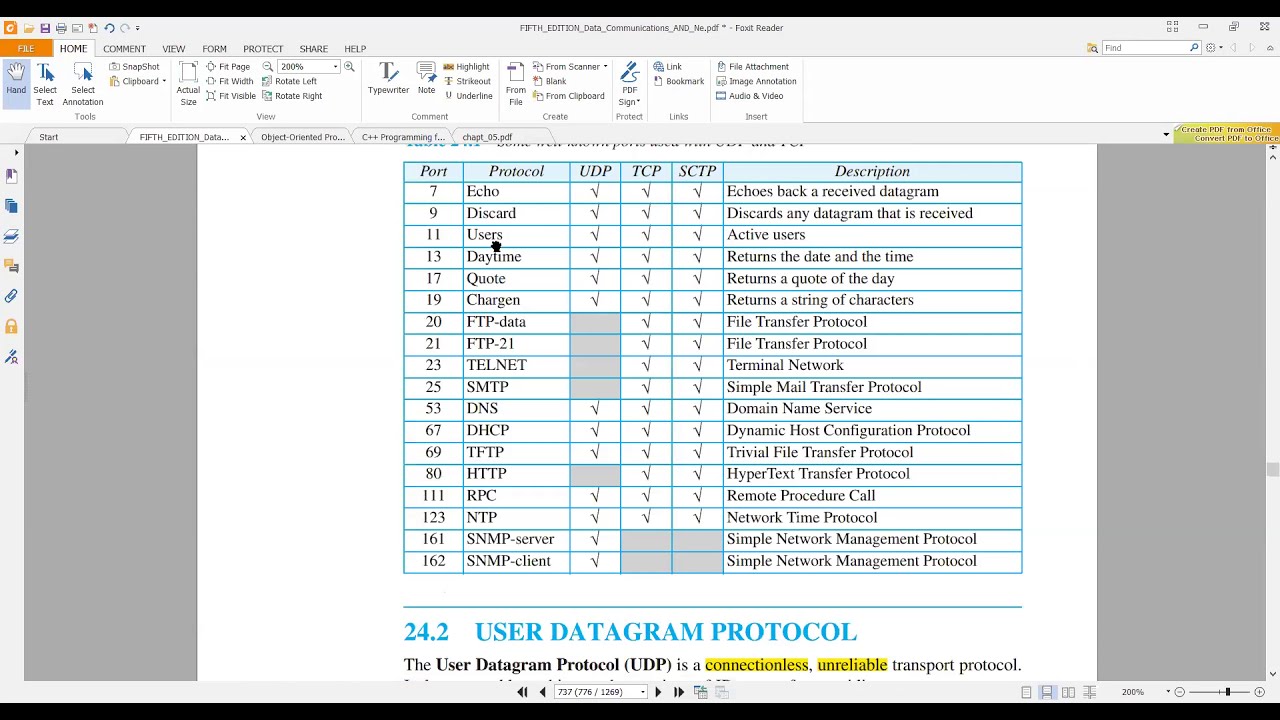
Task: Create a Blank PDF
Action: tap(550, 81)
